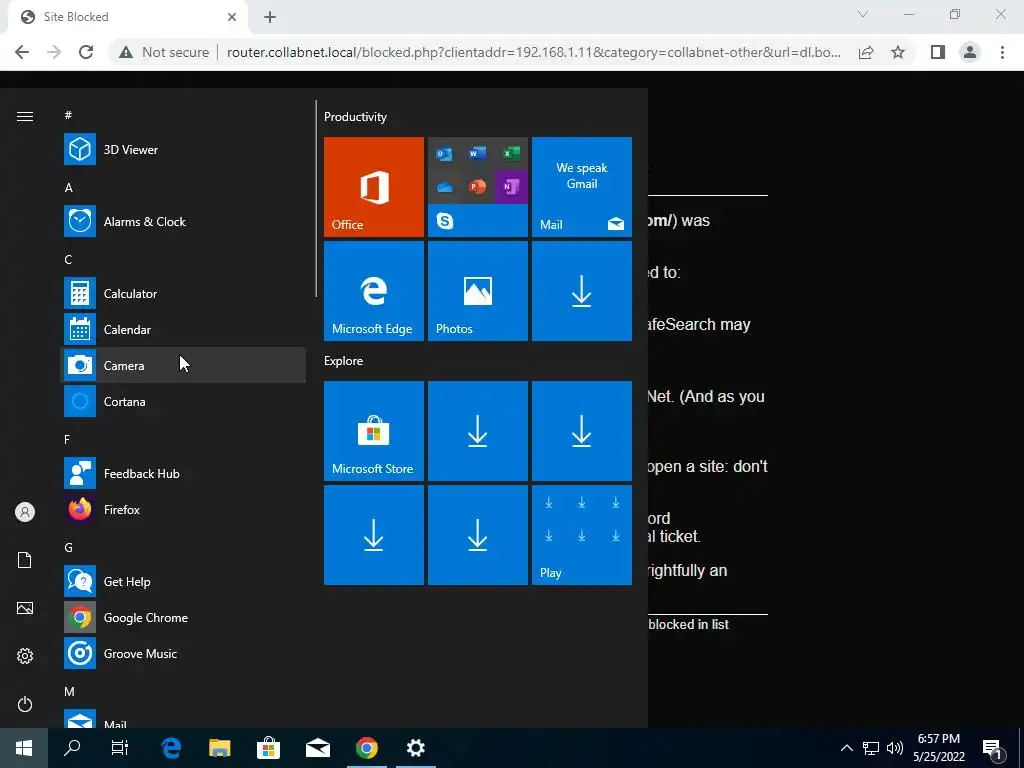
Task: Open the Calculator app
Action: (x=183, y=293)
